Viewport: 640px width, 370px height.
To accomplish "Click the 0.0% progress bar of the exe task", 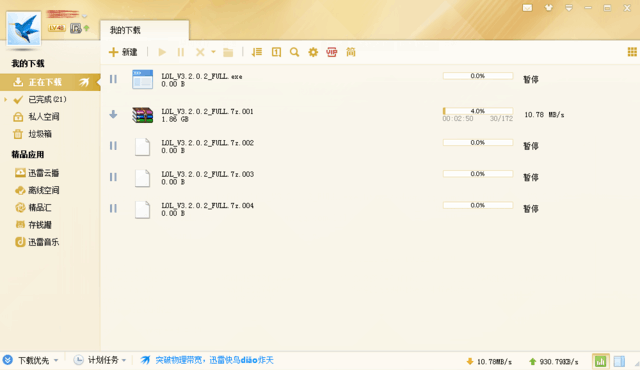I will pos(478,76).
